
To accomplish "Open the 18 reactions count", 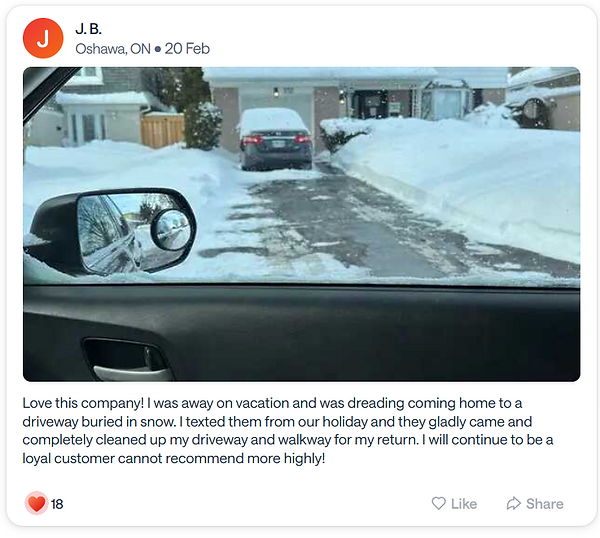I will pyautogui.click(x=57, y=504).
